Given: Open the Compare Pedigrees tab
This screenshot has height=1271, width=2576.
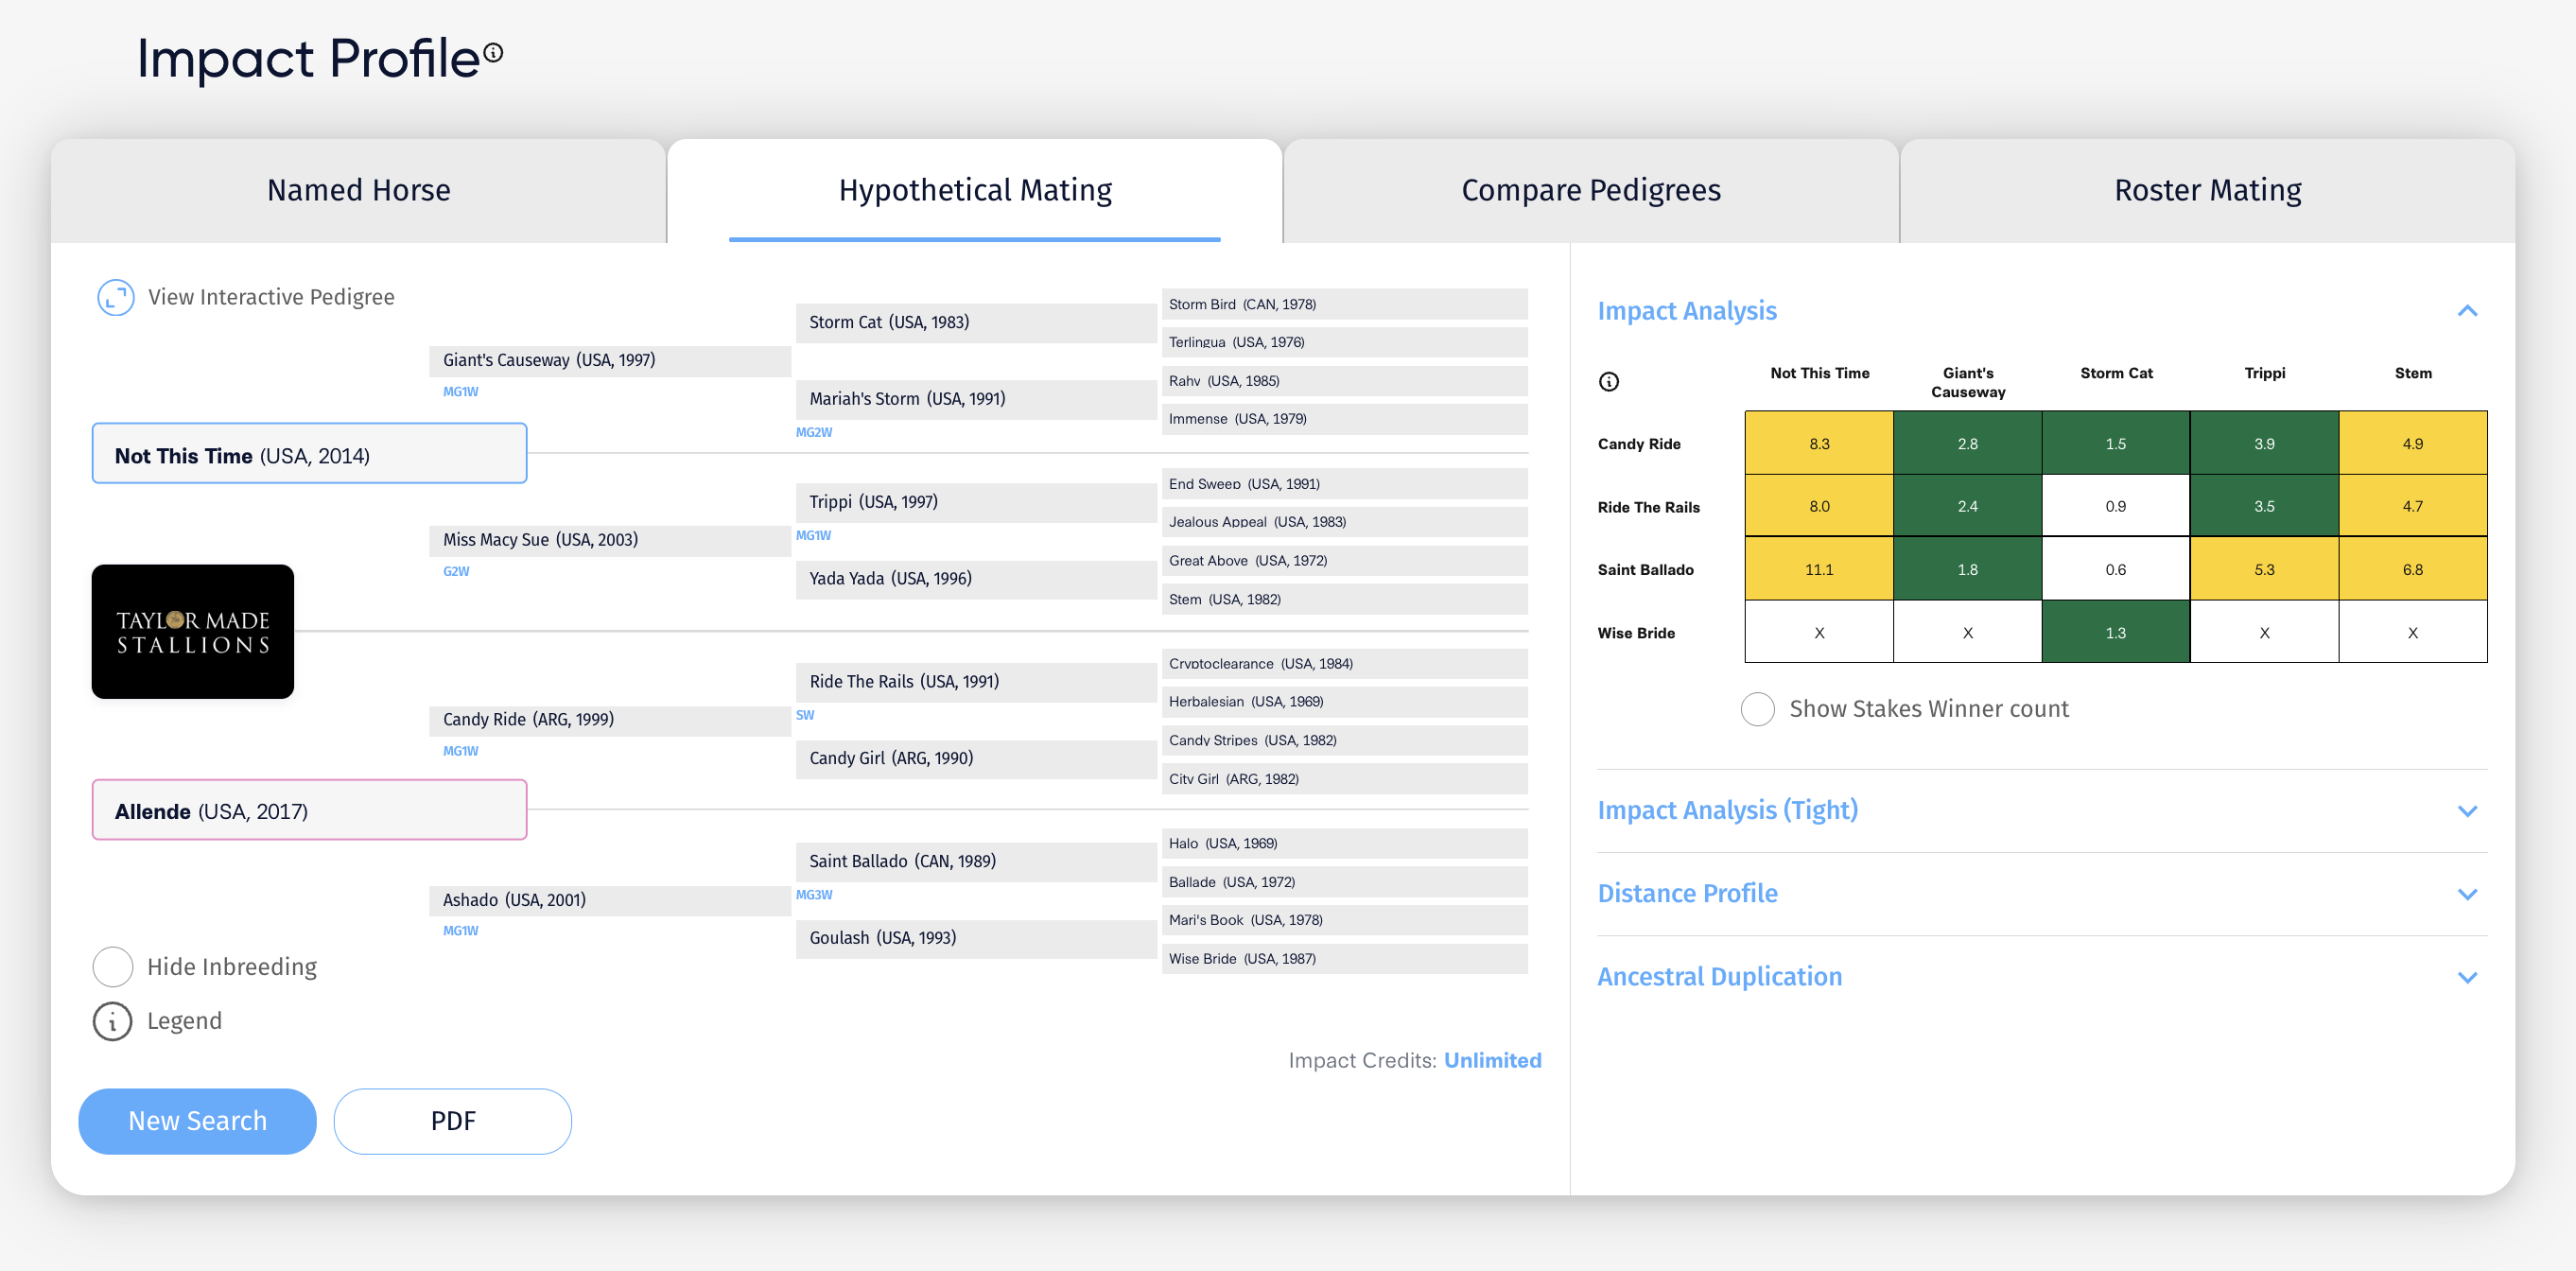Looking at the screenshot, I should pyautogui.click(x=1591, y=190).
